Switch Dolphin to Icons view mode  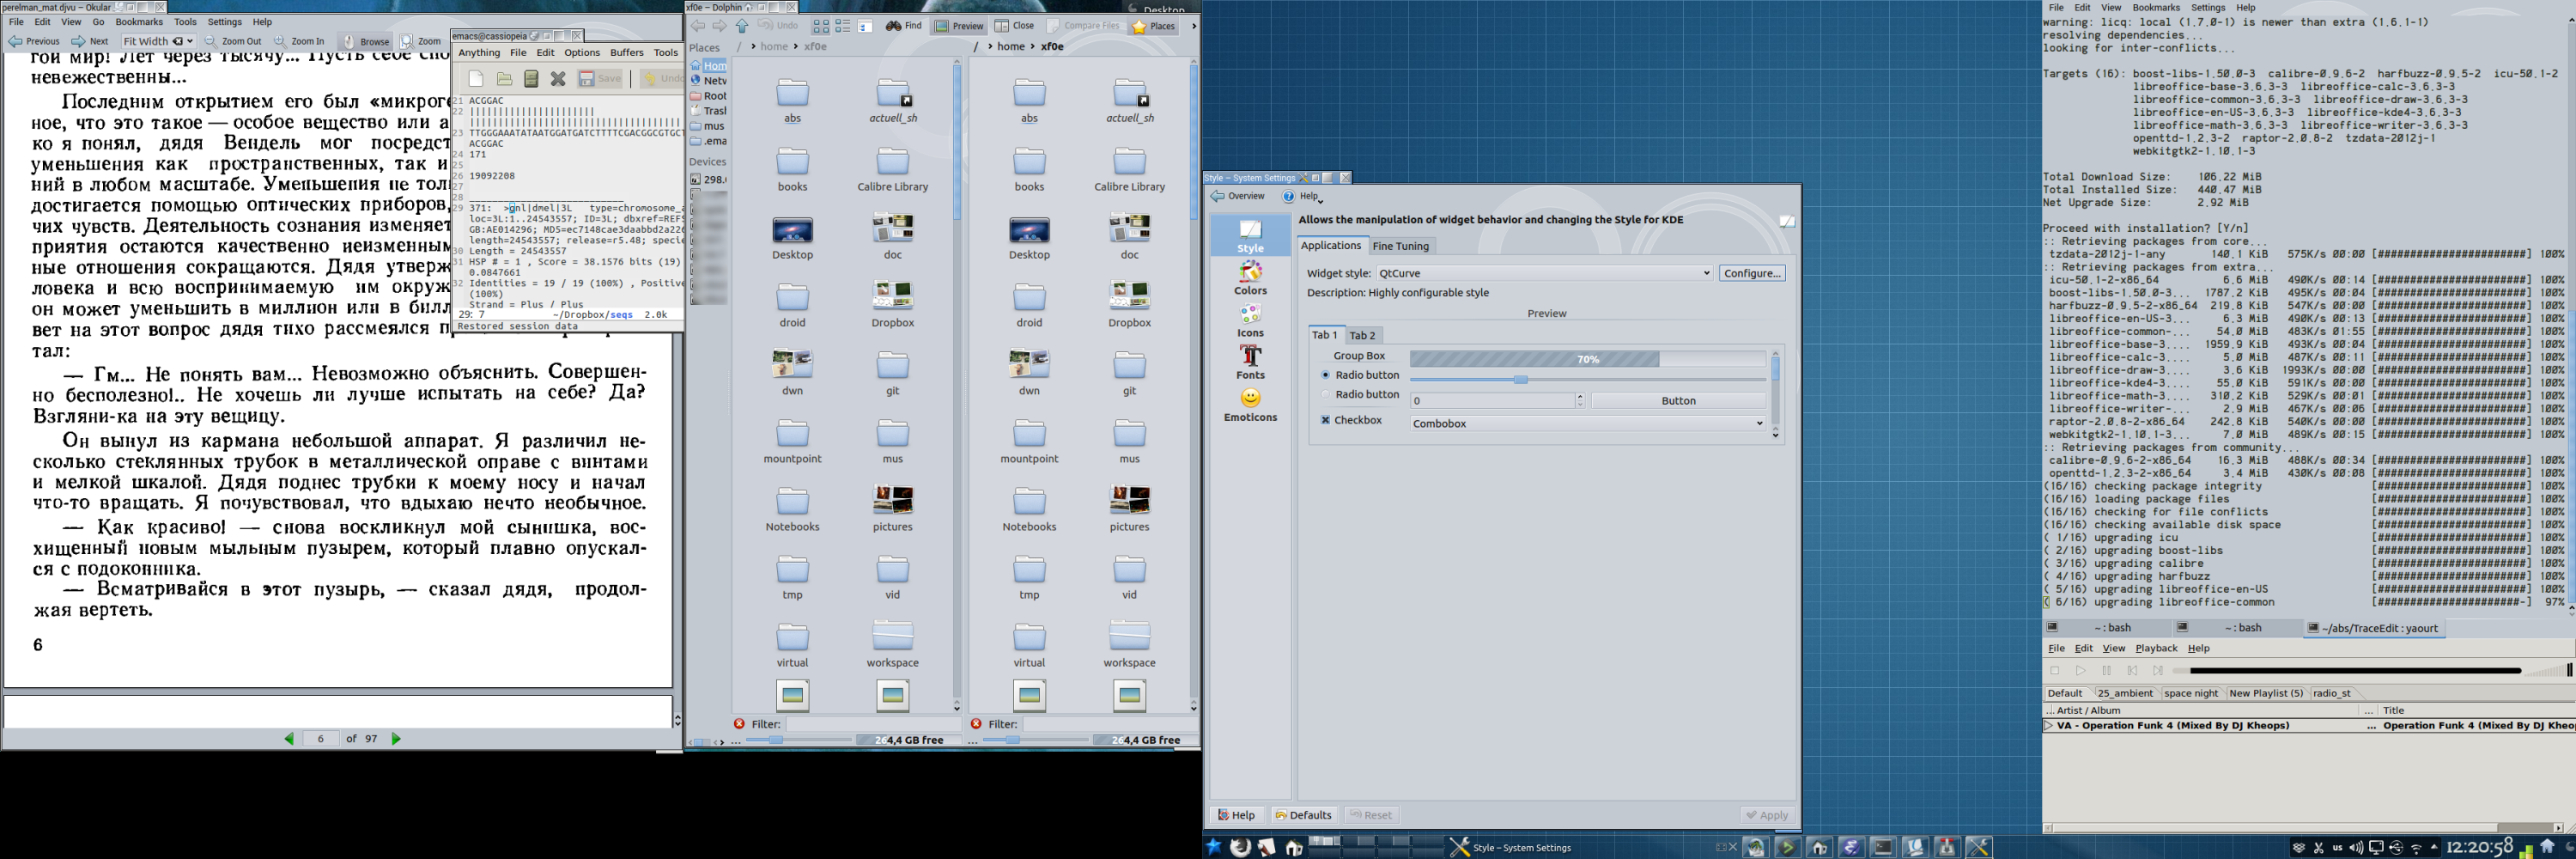coord(821,26)
